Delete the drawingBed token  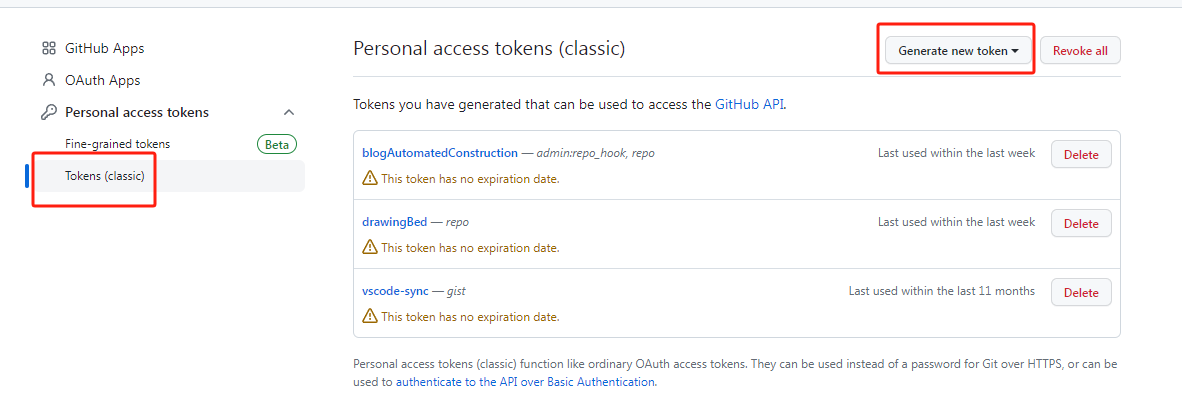(1081, 224)
